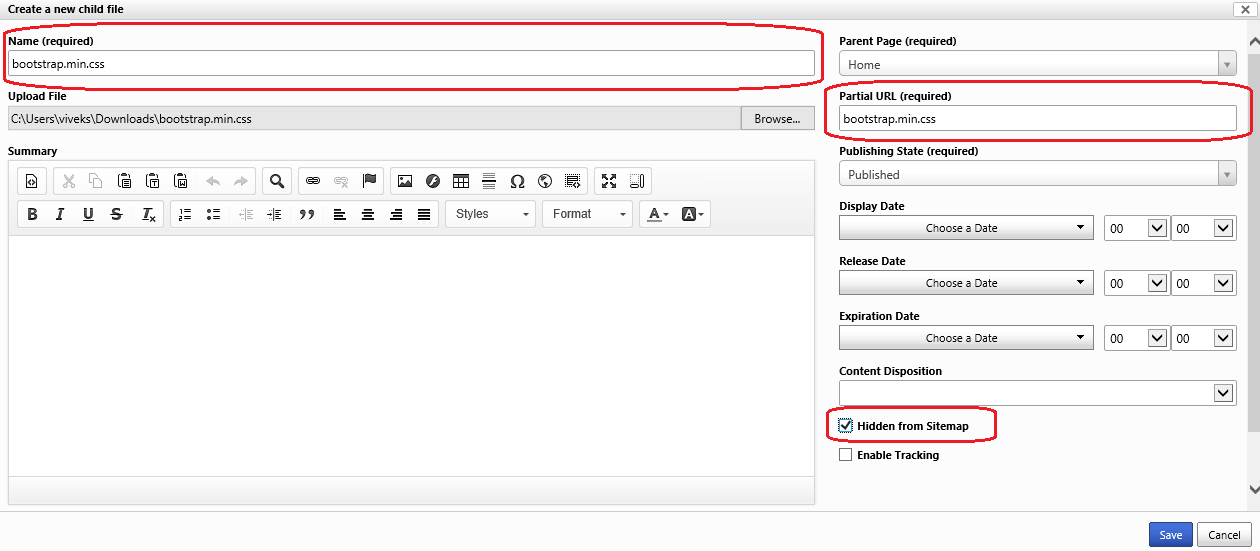Open Expiration Date chooser
This screenshot has height=551, width=1260.
pyautogui.click(x=965, y=338)
